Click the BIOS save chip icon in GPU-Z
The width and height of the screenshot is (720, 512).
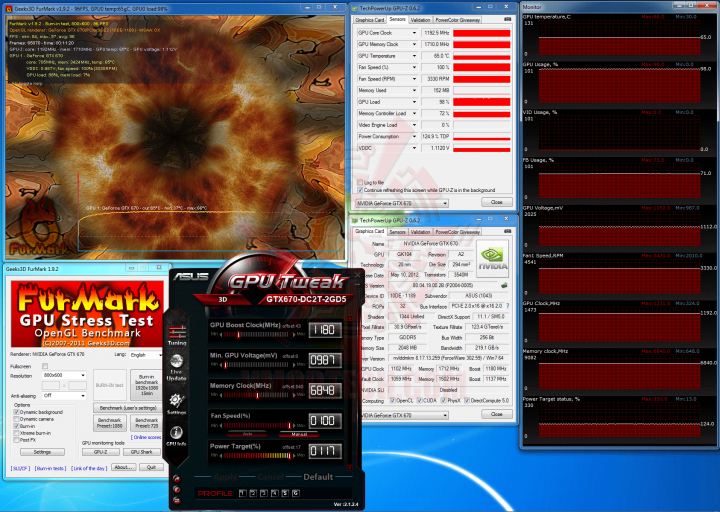(504, 285)
